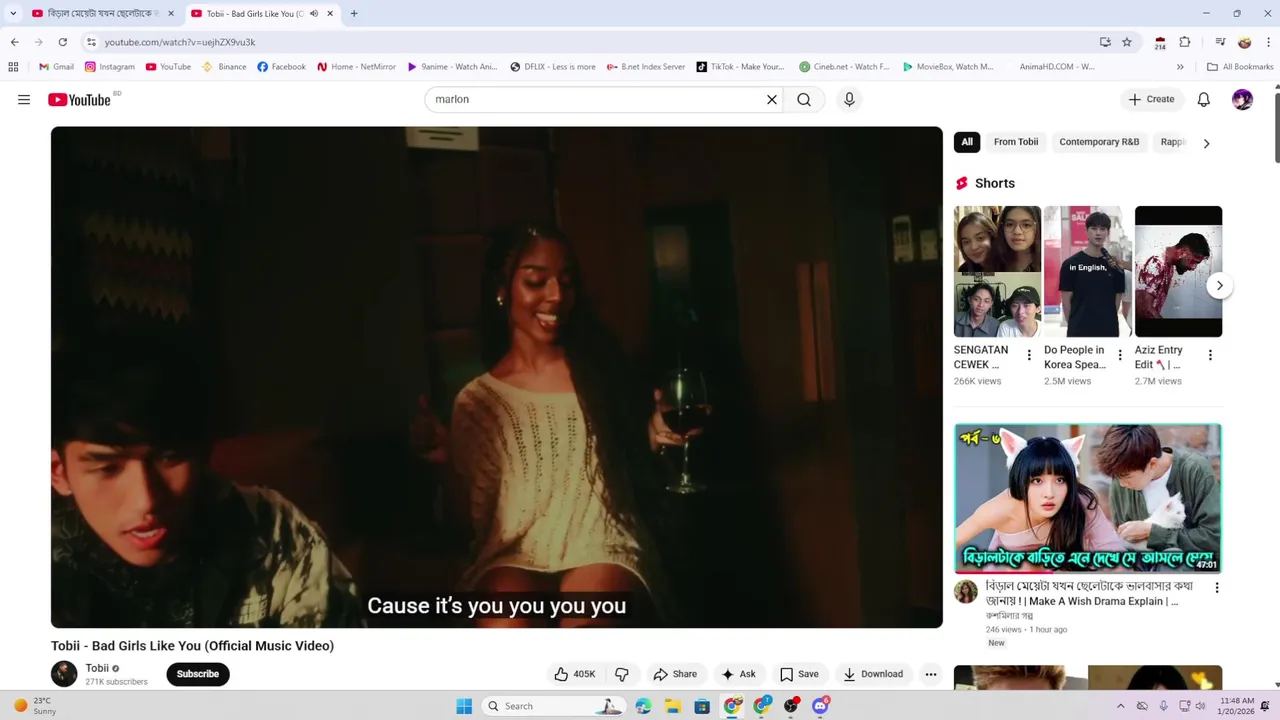Open the tab search dropdown
The image size is (1280, 720).
[x=13, y=14]
